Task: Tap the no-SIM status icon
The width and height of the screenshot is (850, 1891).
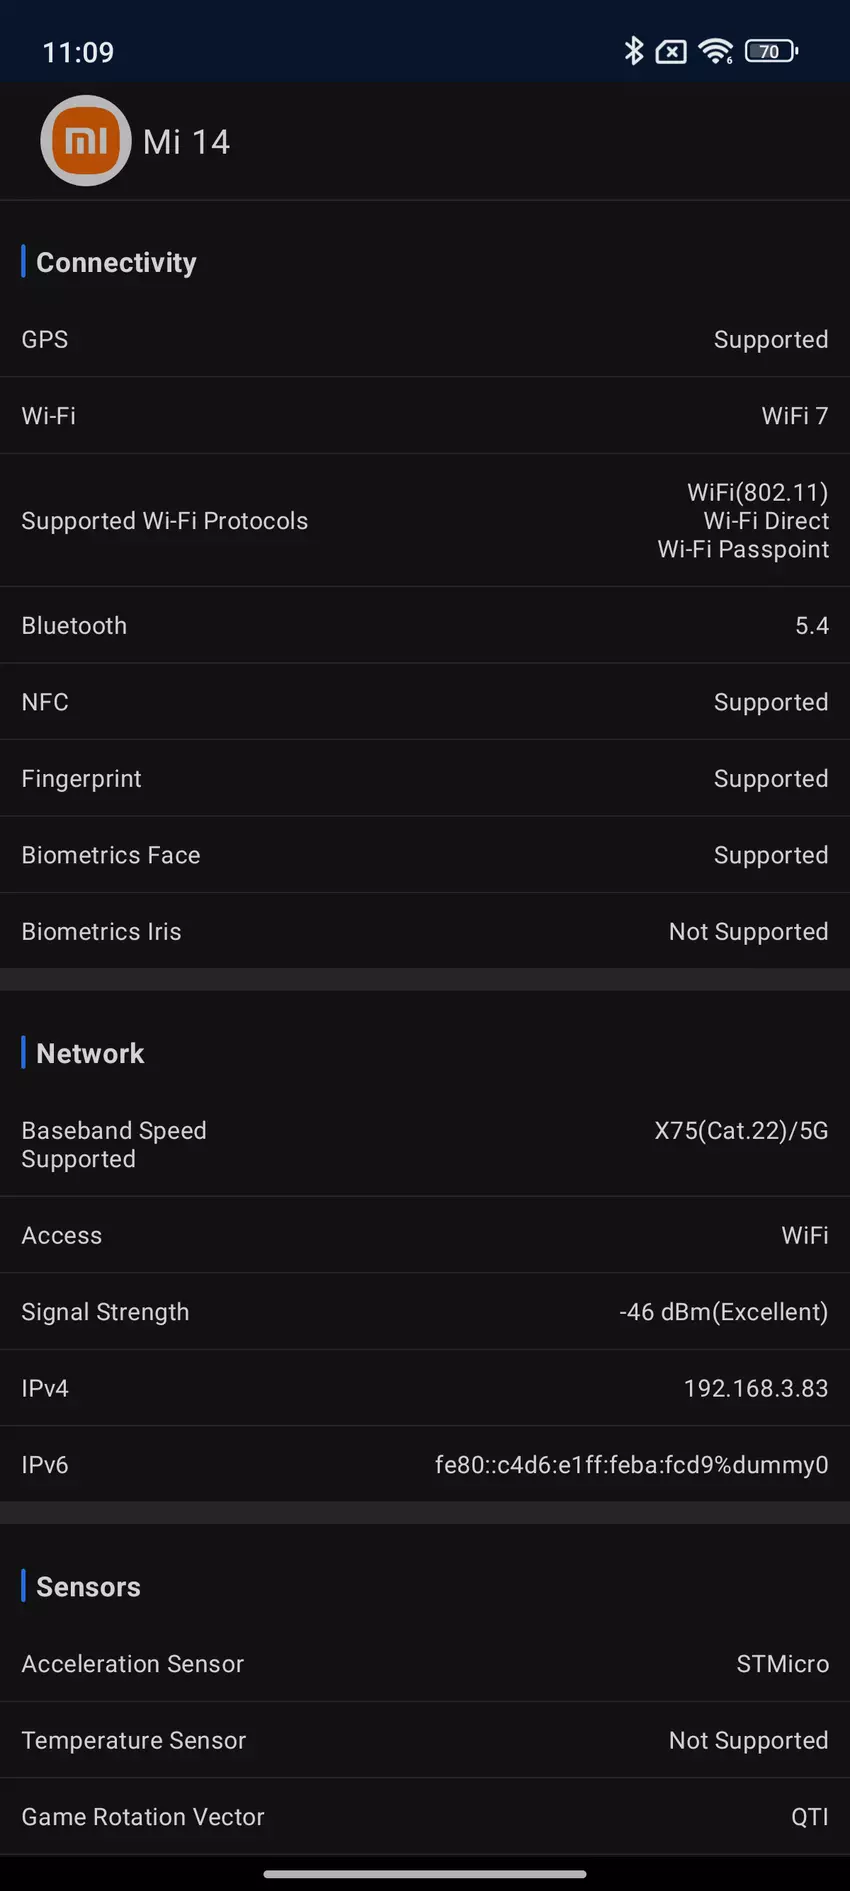Action: (671, 52)
